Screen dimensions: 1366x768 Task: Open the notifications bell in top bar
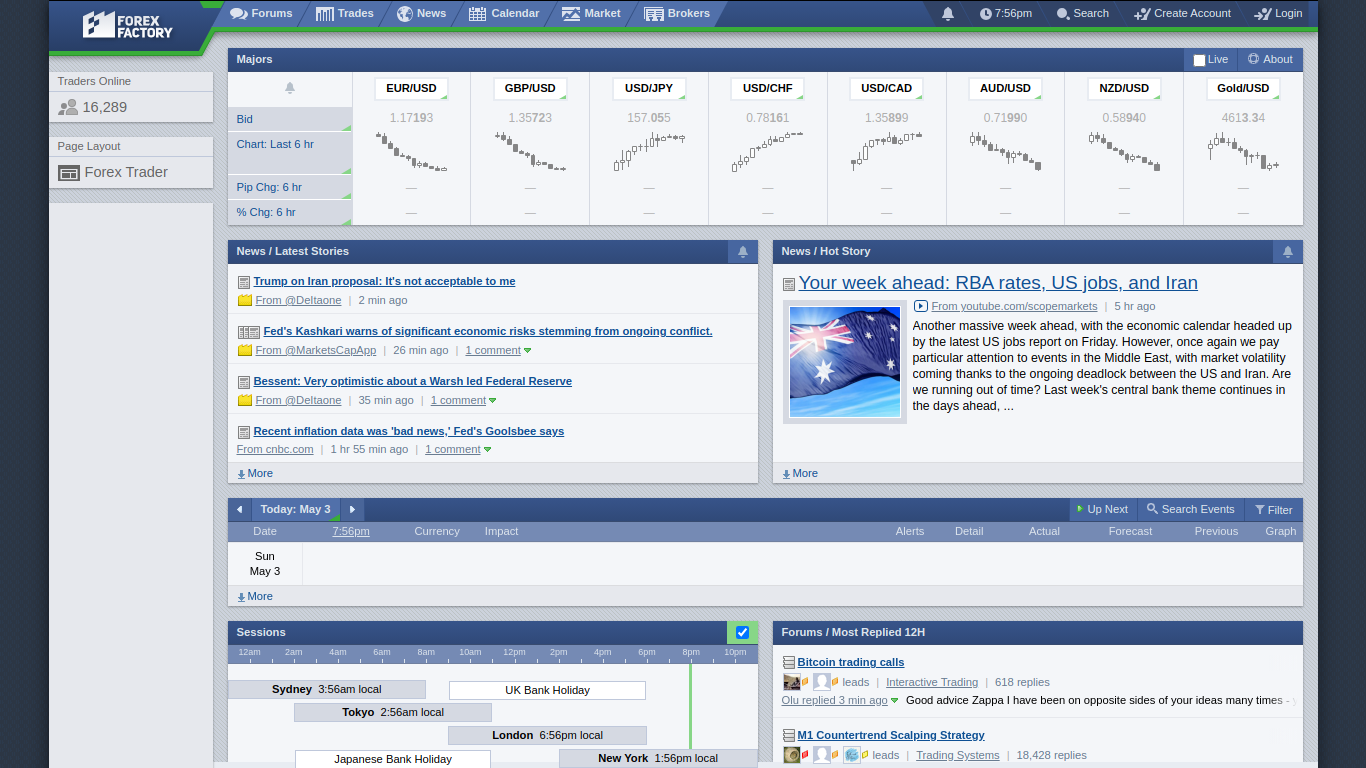pyautogui.click(x=948, y=14)
